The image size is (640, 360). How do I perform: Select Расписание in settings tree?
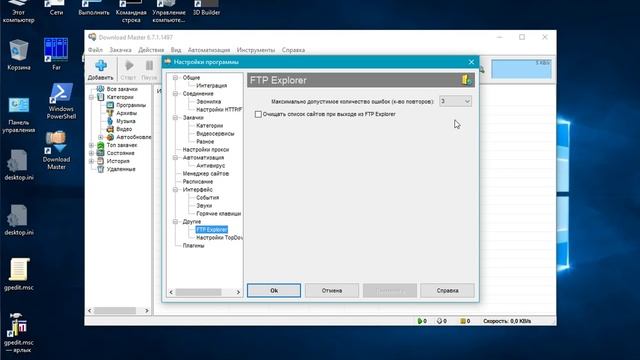(198, 182)
